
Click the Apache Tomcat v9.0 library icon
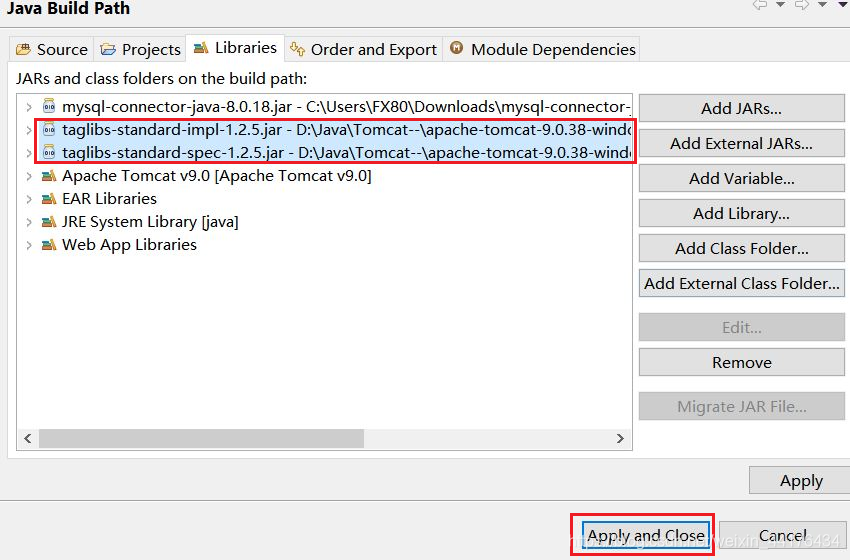49,176
